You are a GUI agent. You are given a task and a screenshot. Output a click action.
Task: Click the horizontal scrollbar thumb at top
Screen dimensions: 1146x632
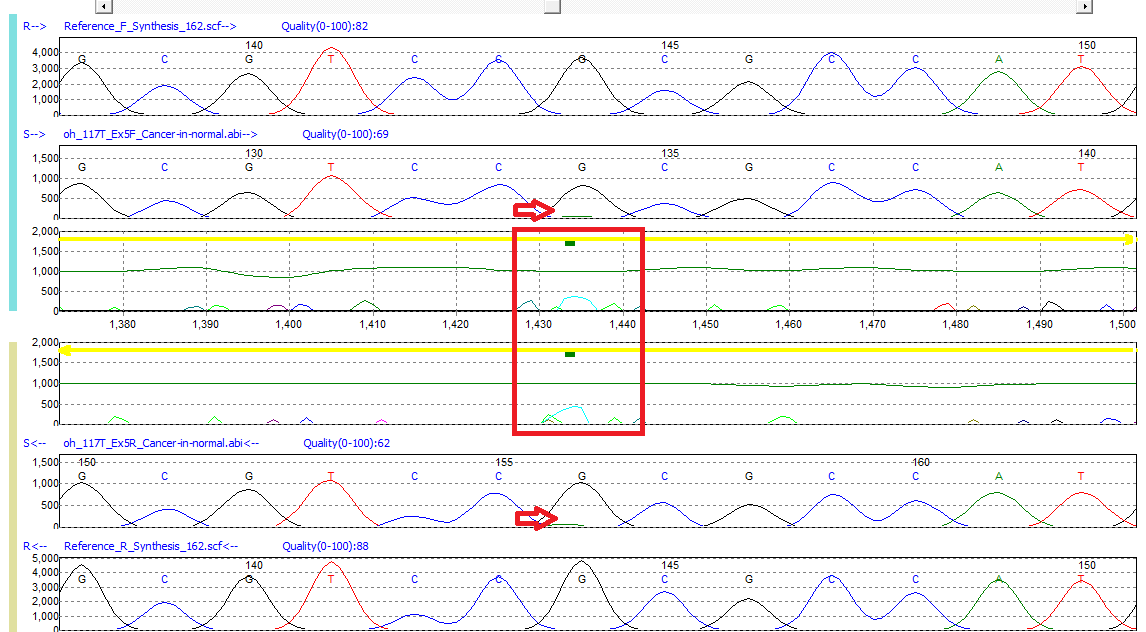(x=552, y=7)
